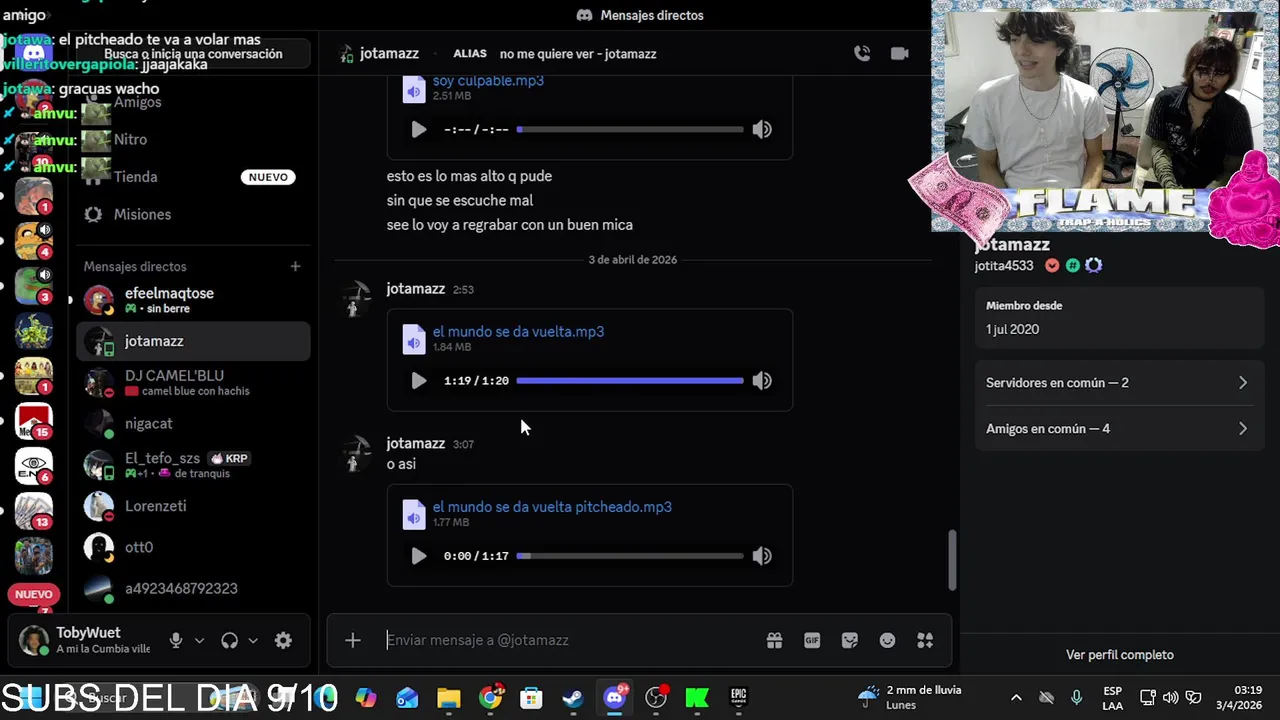Open server with 13 notifications badge
Screen dimensions: 1280x720
(x=33, y=511)
